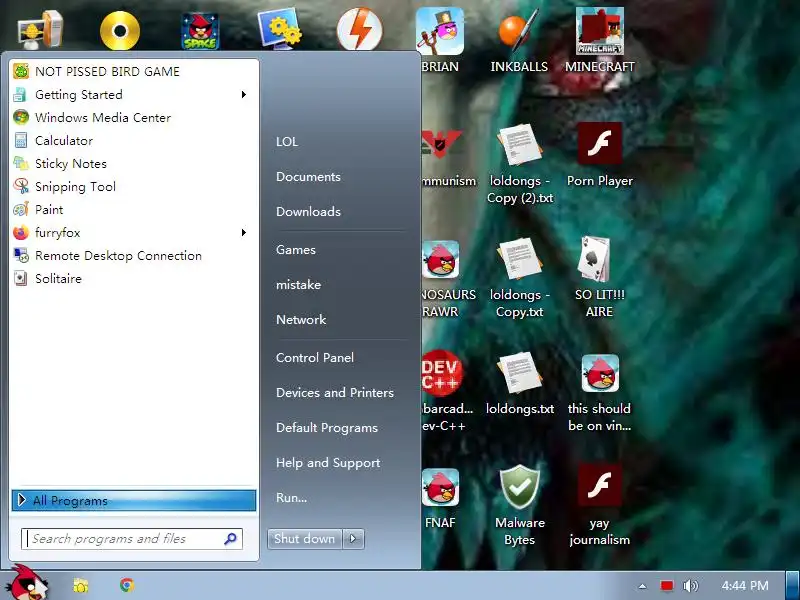Image resolution: width=800 pixels, height=600 pixels.
Task: Start the Snipping Tool
Action: [134, 186]
